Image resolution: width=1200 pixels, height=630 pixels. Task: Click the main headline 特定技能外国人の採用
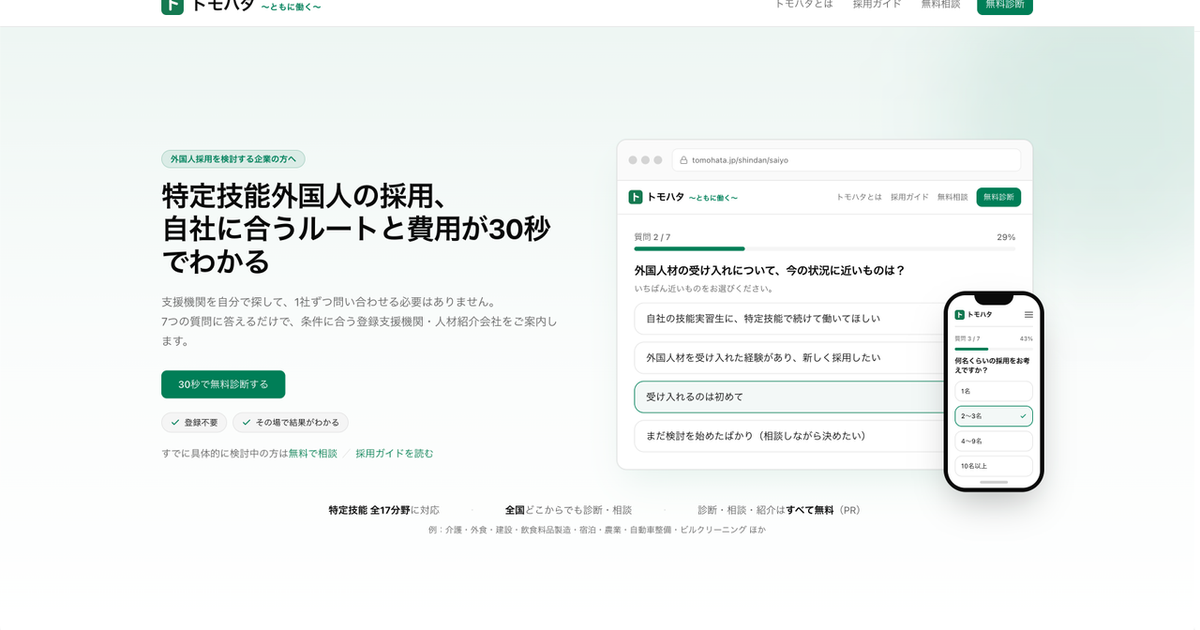[x=356, y=228]
